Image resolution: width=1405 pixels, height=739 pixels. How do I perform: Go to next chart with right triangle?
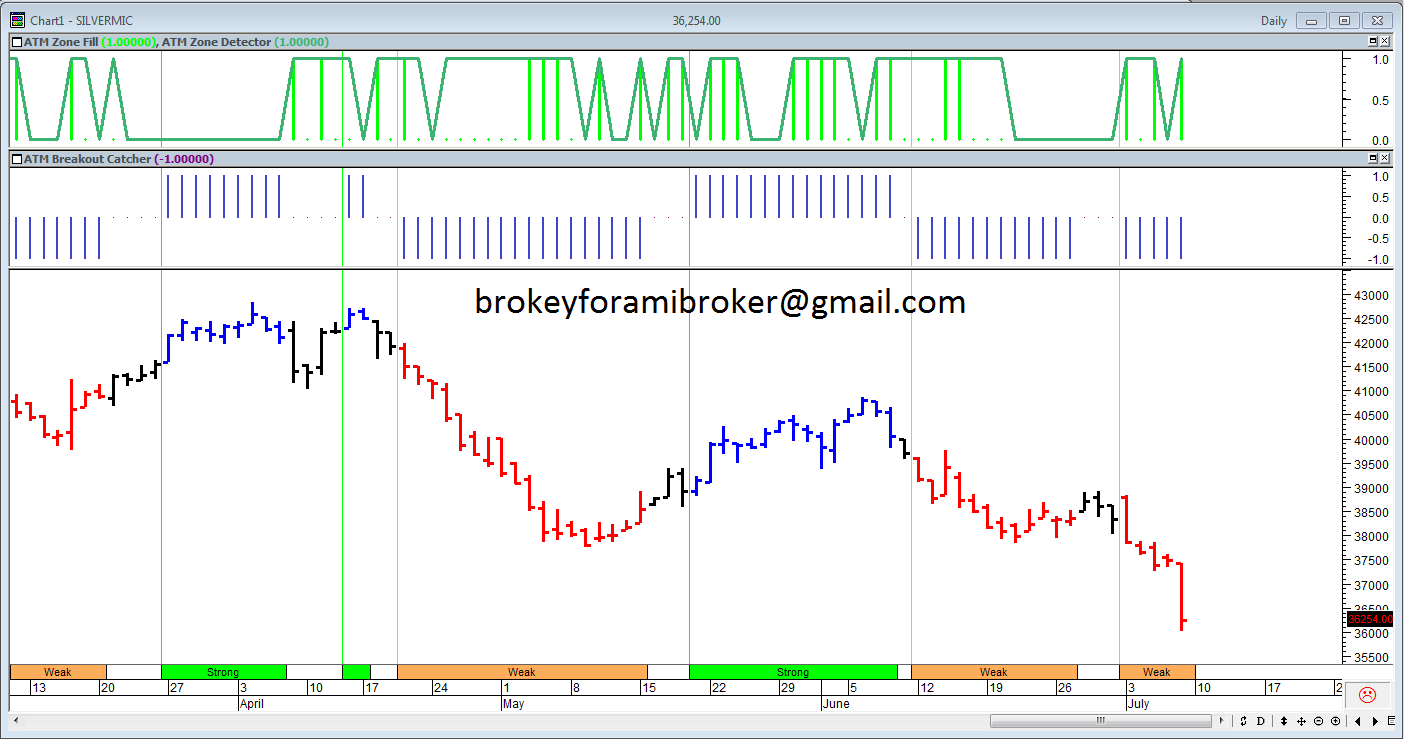point(1375,721)
